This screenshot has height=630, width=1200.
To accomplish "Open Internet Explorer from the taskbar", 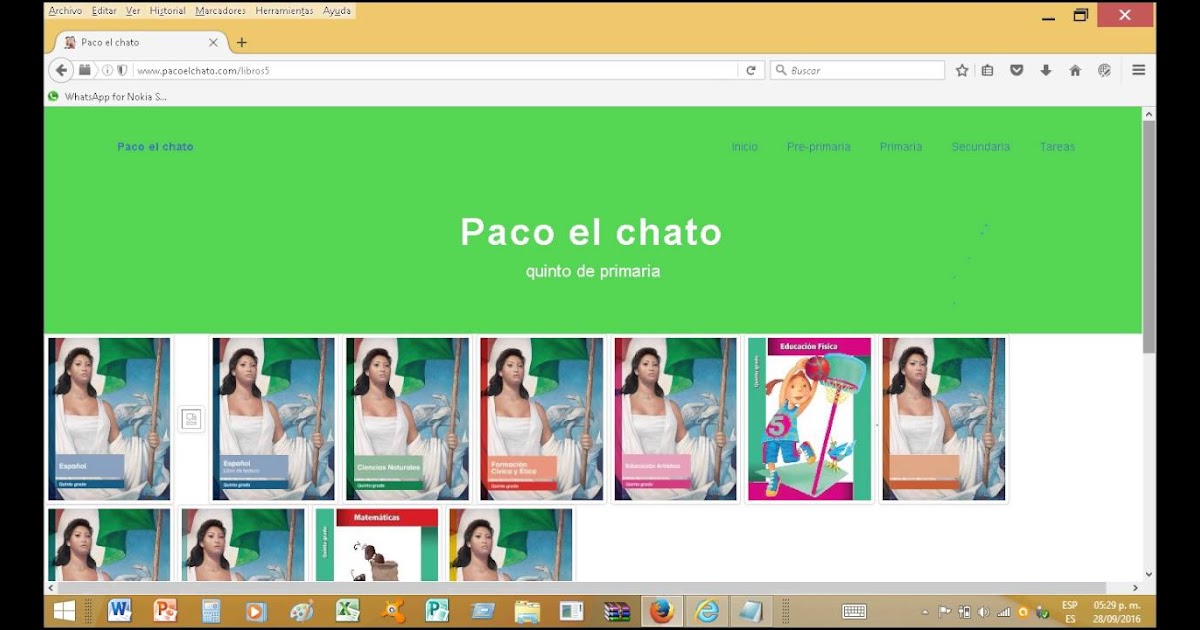I will (707, 610).
